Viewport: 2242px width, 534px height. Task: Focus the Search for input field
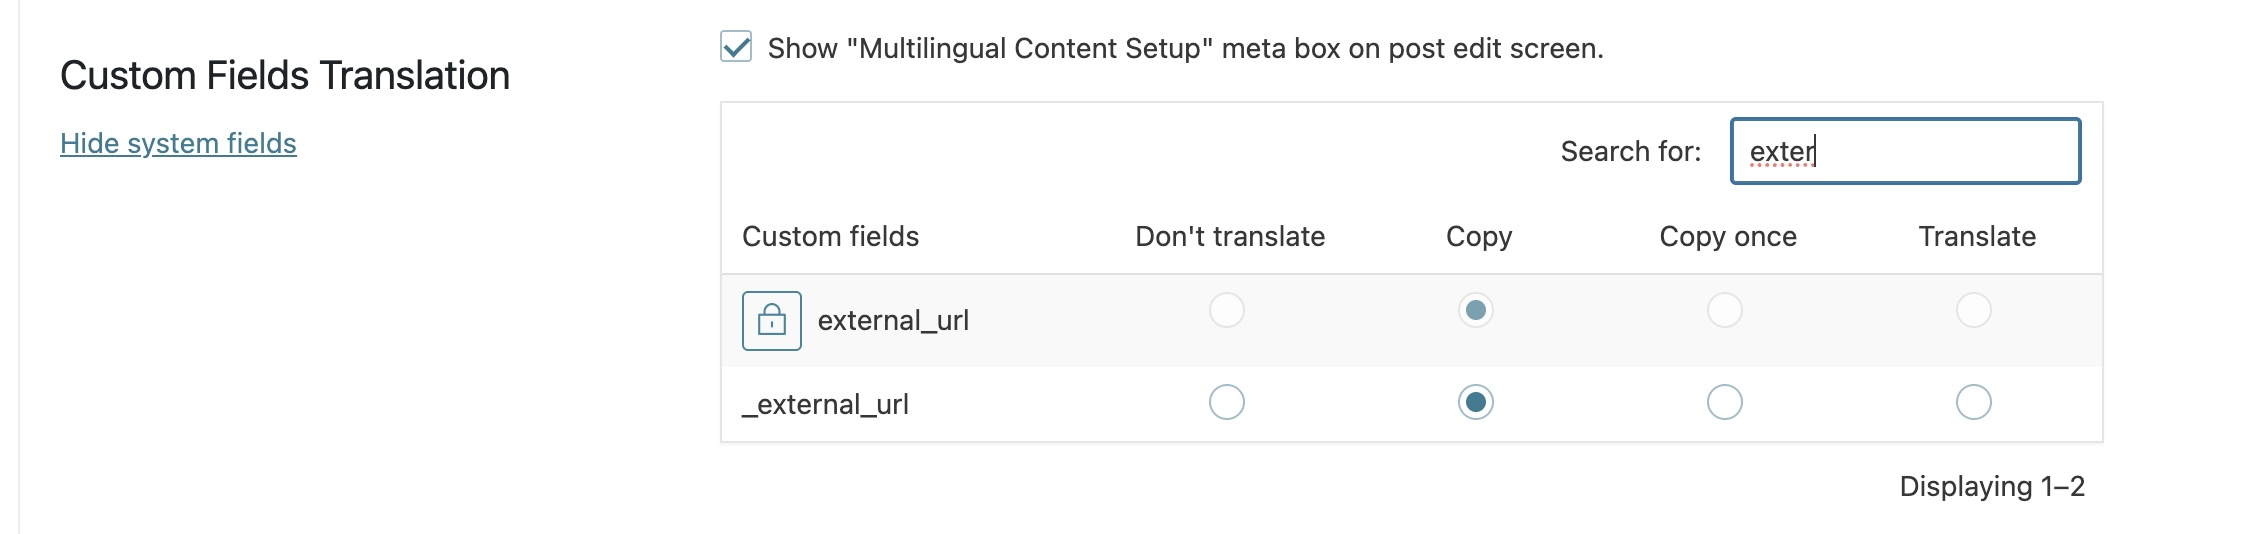(x=1905, y=151)
